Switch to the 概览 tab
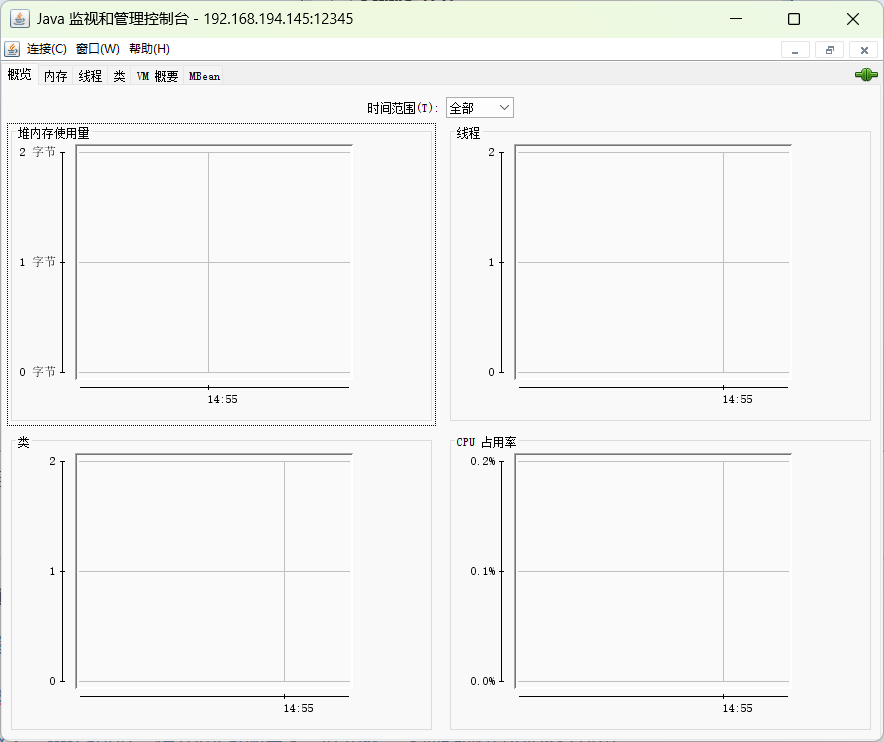This screenshot has width=884, height=742. 20,74
